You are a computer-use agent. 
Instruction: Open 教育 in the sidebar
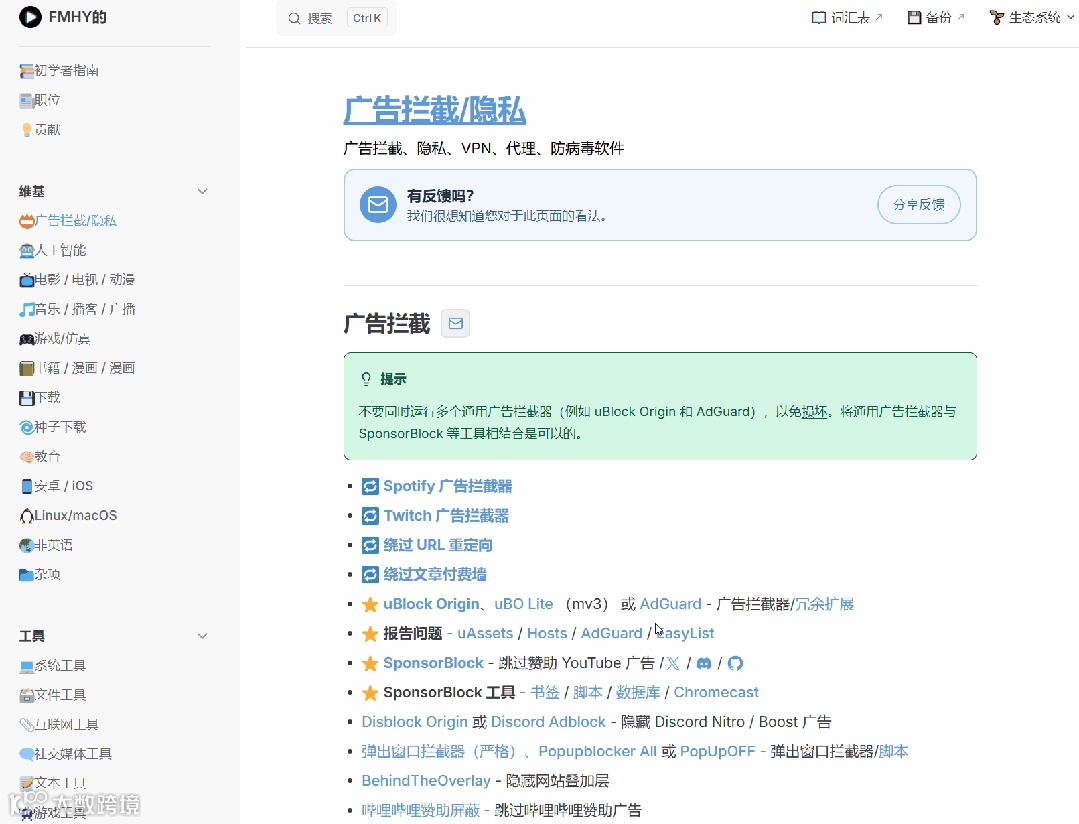[40, 456]
